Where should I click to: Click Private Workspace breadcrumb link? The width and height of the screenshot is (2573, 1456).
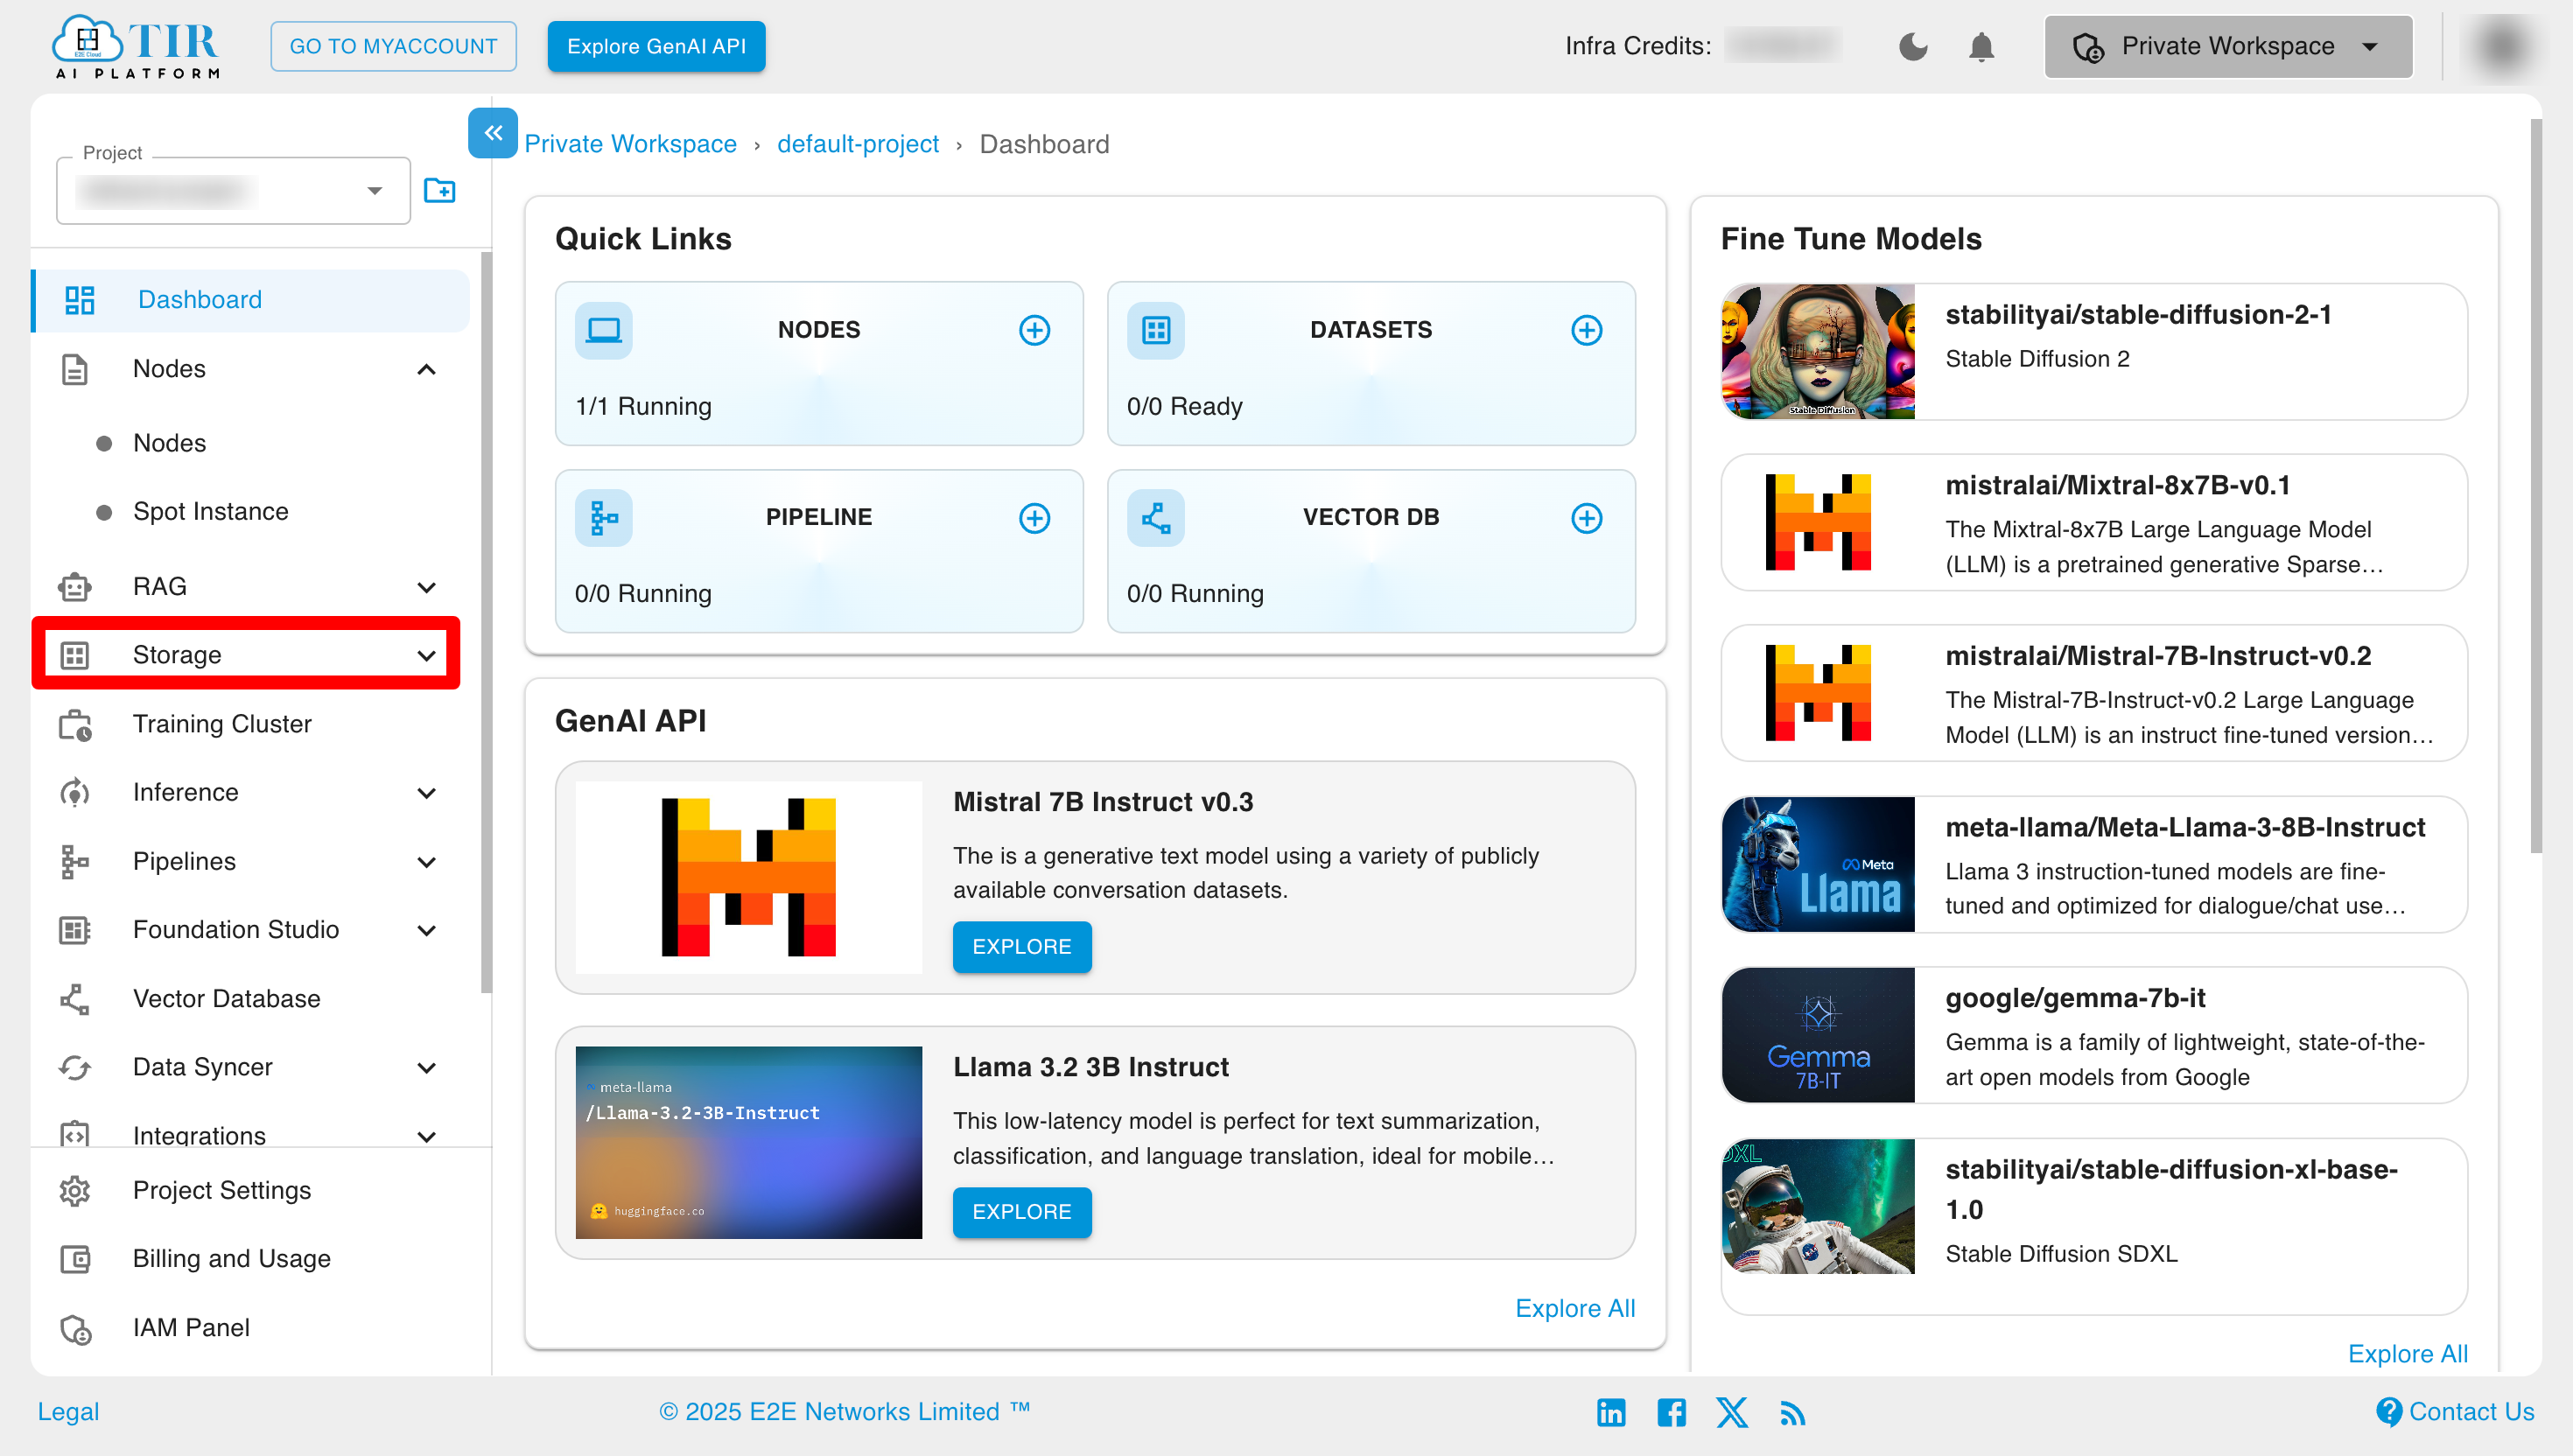point(630,144)
